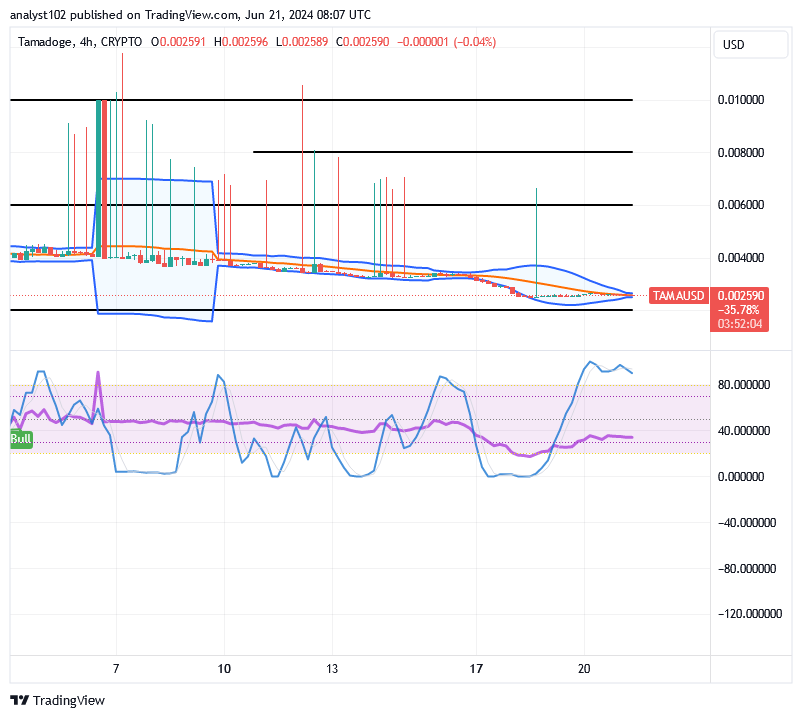Click the date label 17 on time axis

[477, 670]
